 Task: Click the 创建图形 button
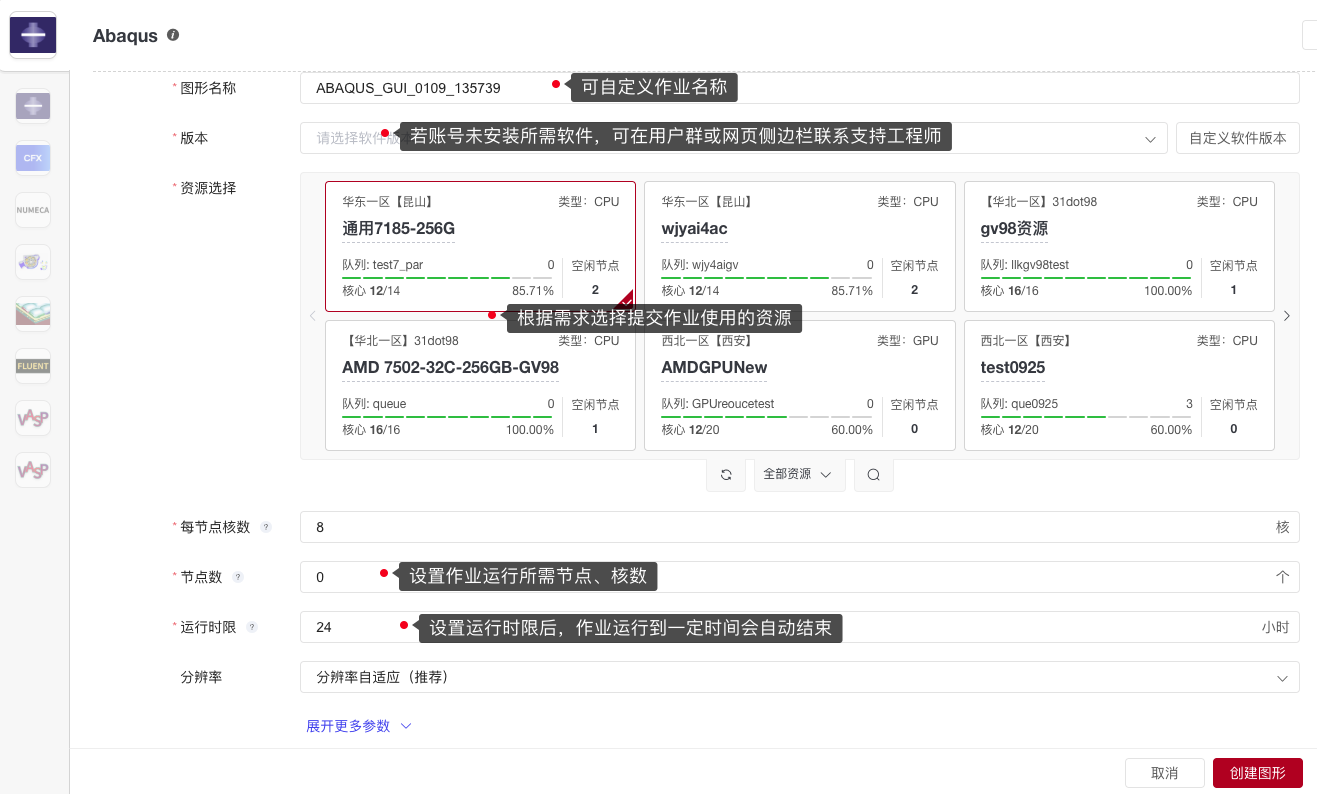(x=1257, y=773)
